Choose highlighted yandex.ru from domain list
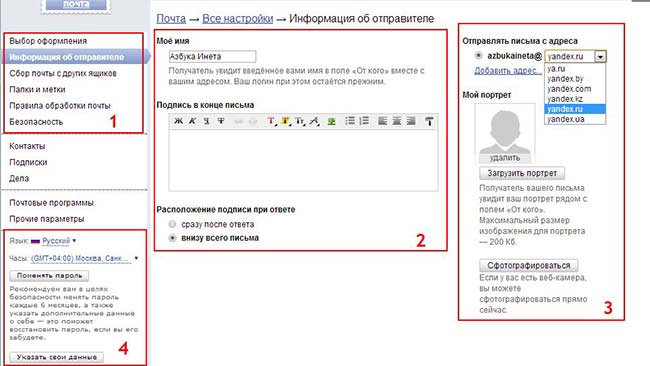This screenshot has width=650, height=366. coord(575,109)
